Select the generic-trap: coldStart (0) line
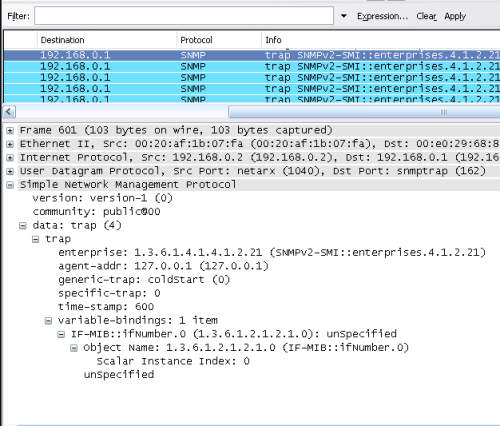This screenshot has height=426, width=500. click(144, 280)
